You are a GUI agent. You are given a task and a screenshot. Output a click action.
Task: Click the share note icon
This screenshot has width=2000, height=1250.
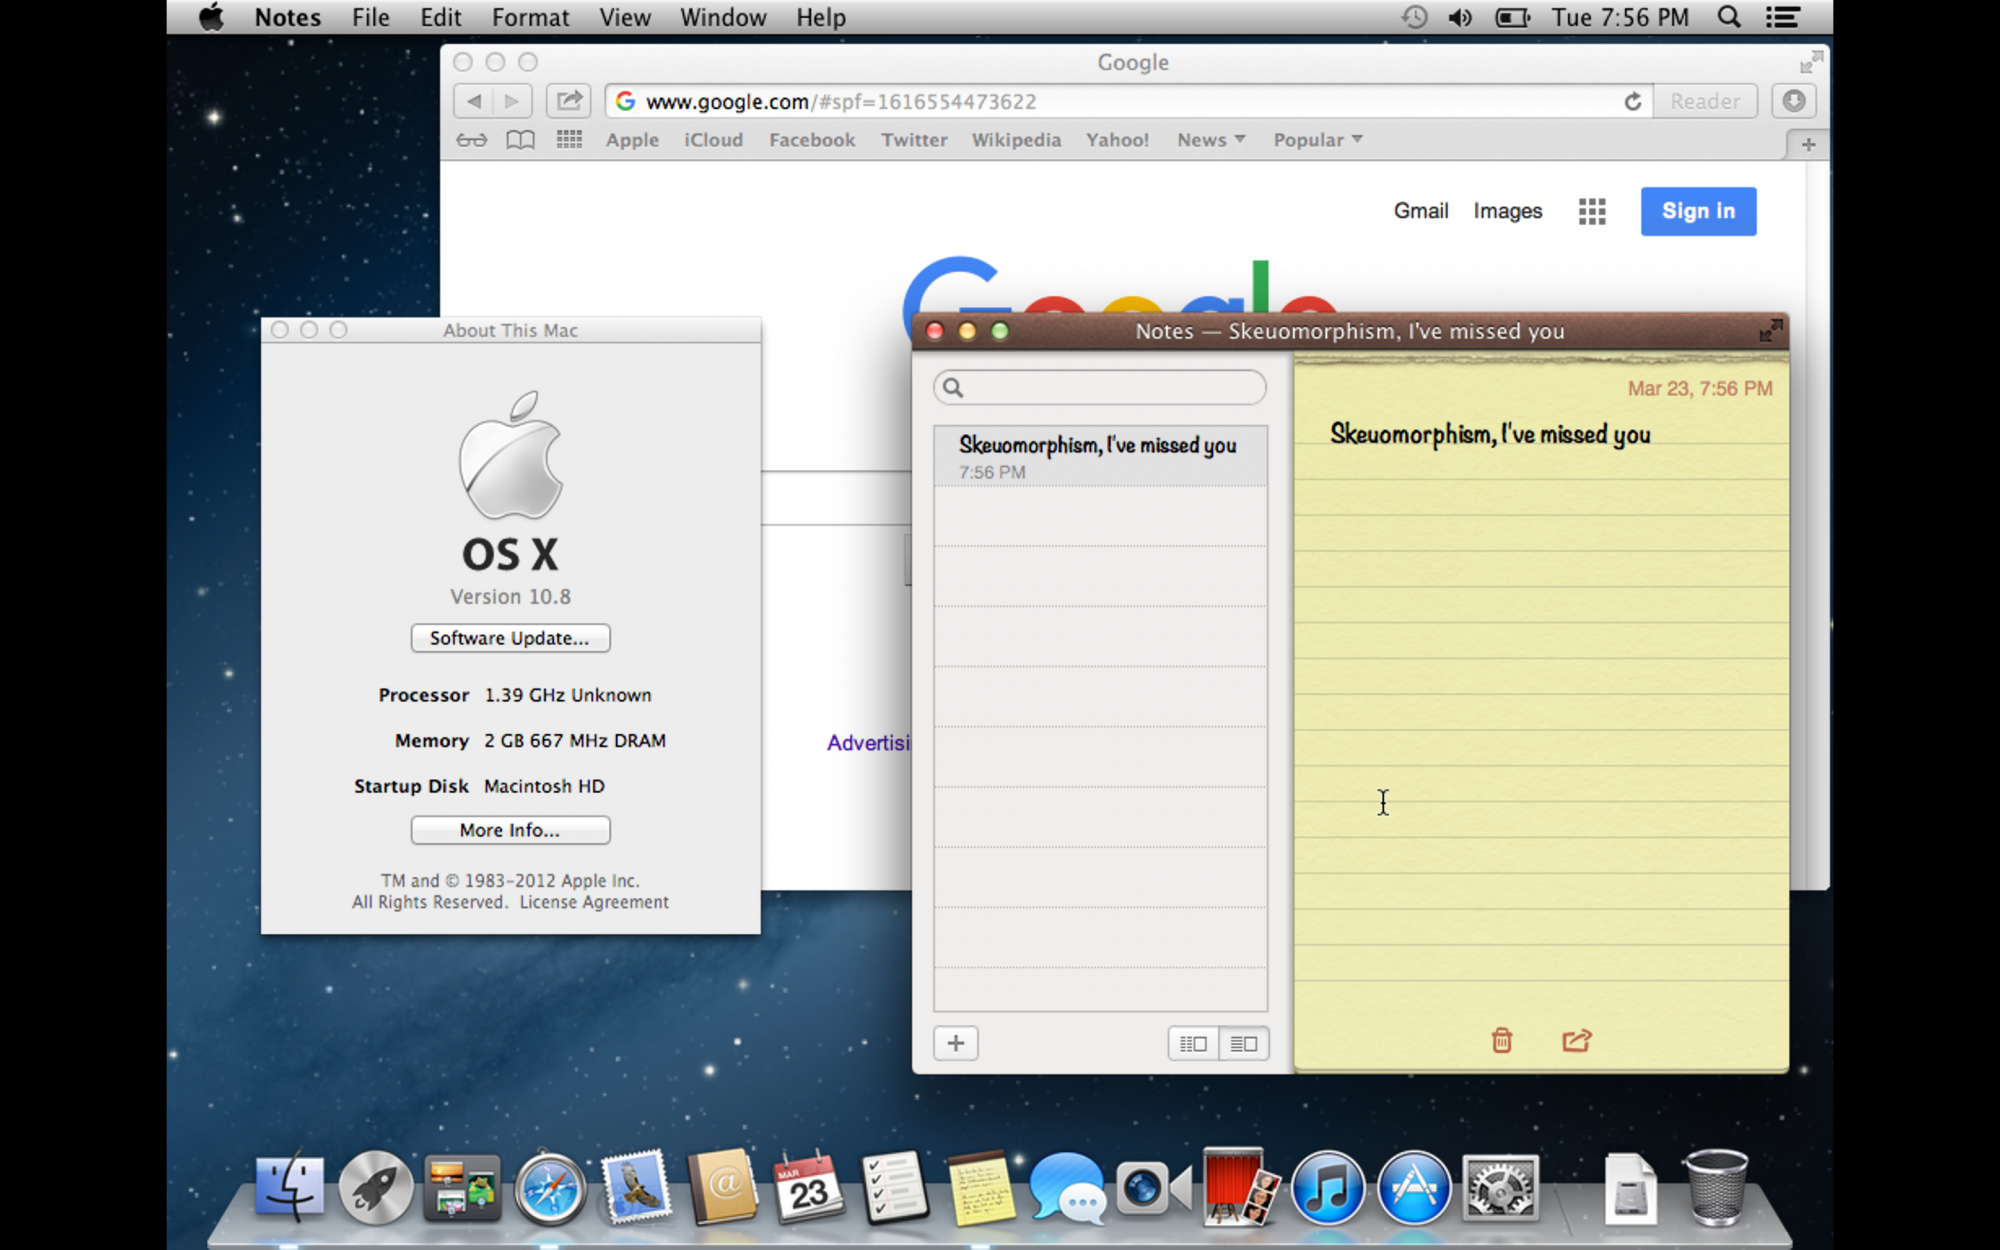click(x=1576, y=1041)
